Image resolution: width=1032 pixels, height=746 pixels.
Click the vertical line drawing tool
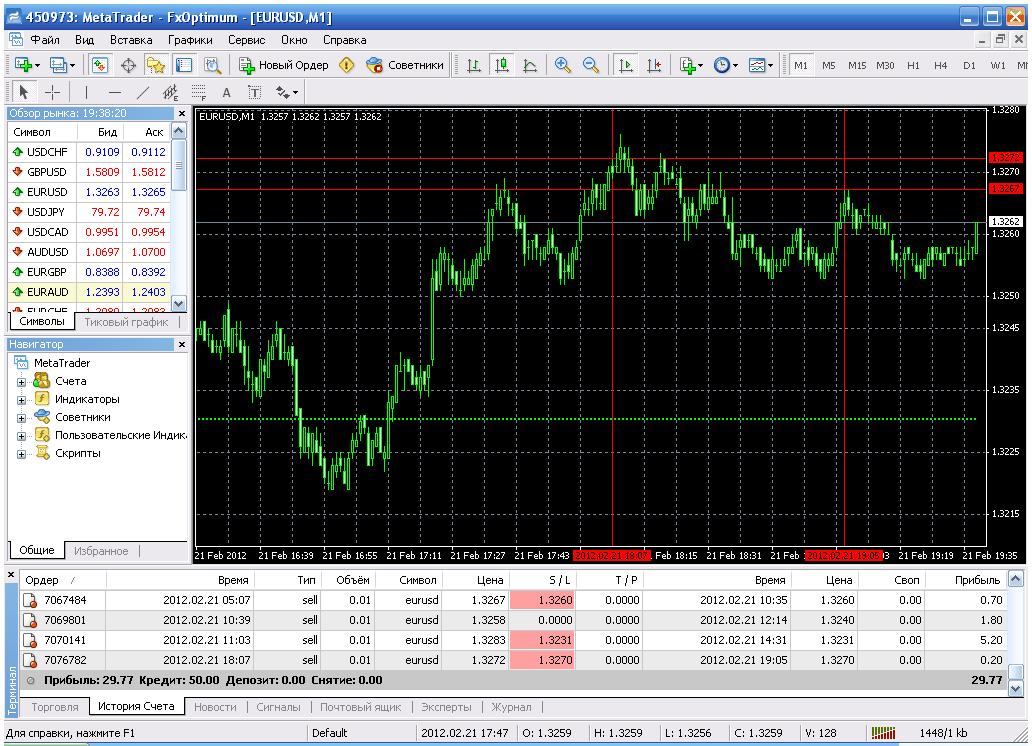point(86,92)
